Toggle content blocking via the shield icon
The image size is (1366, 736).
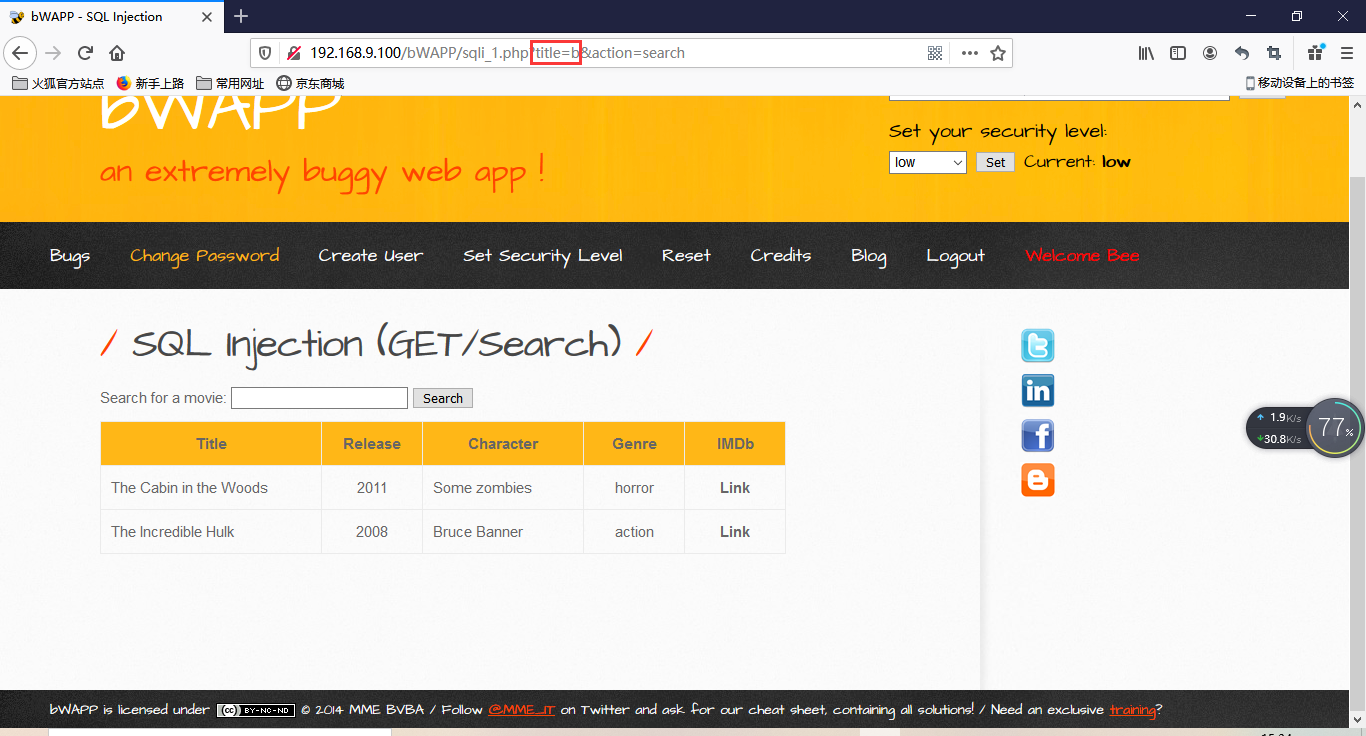(263, 53)
